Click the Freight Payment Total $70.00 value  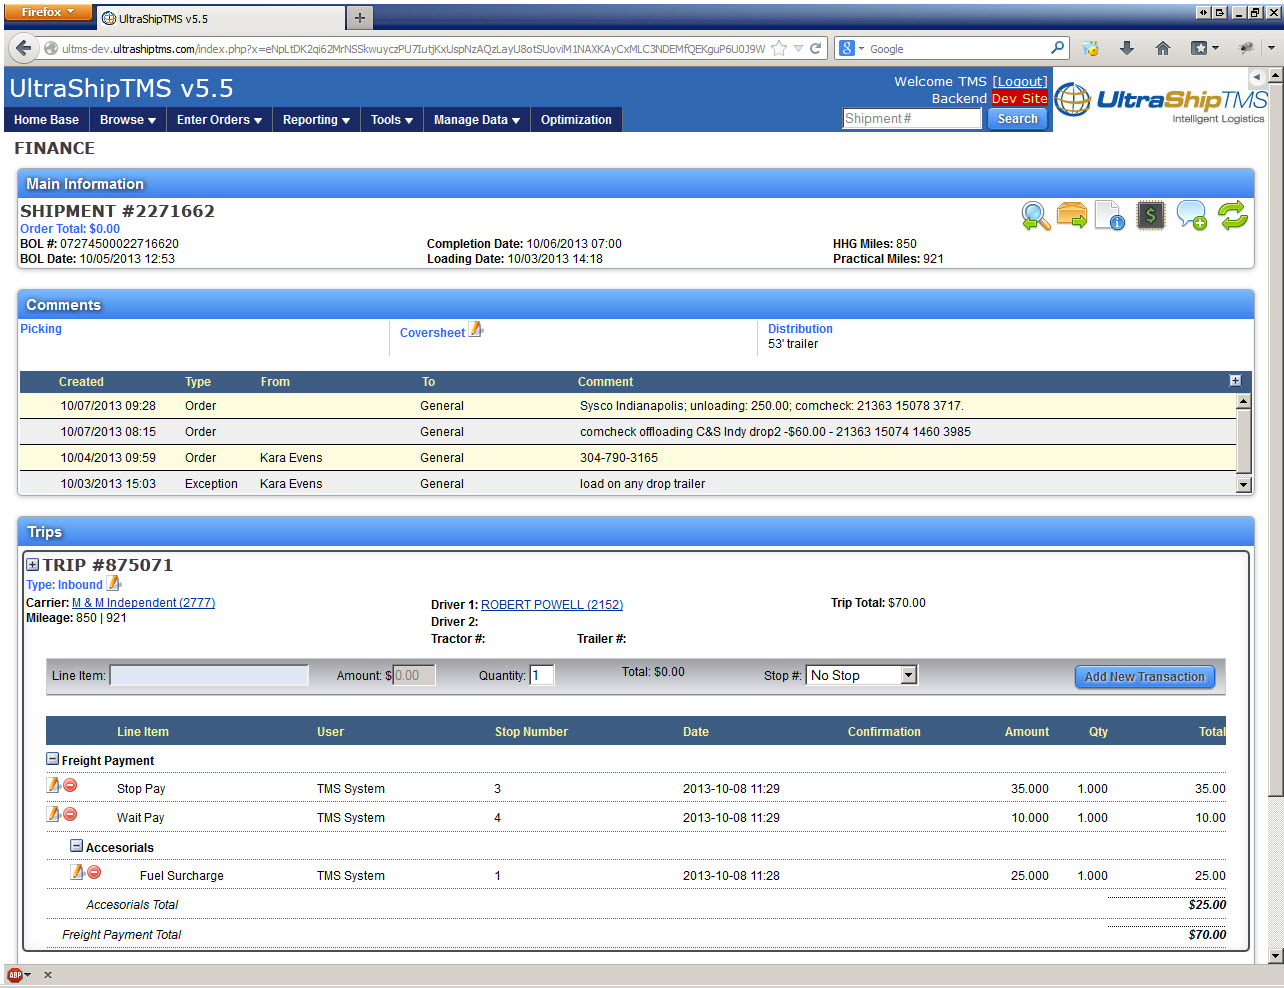(1207, 935)
